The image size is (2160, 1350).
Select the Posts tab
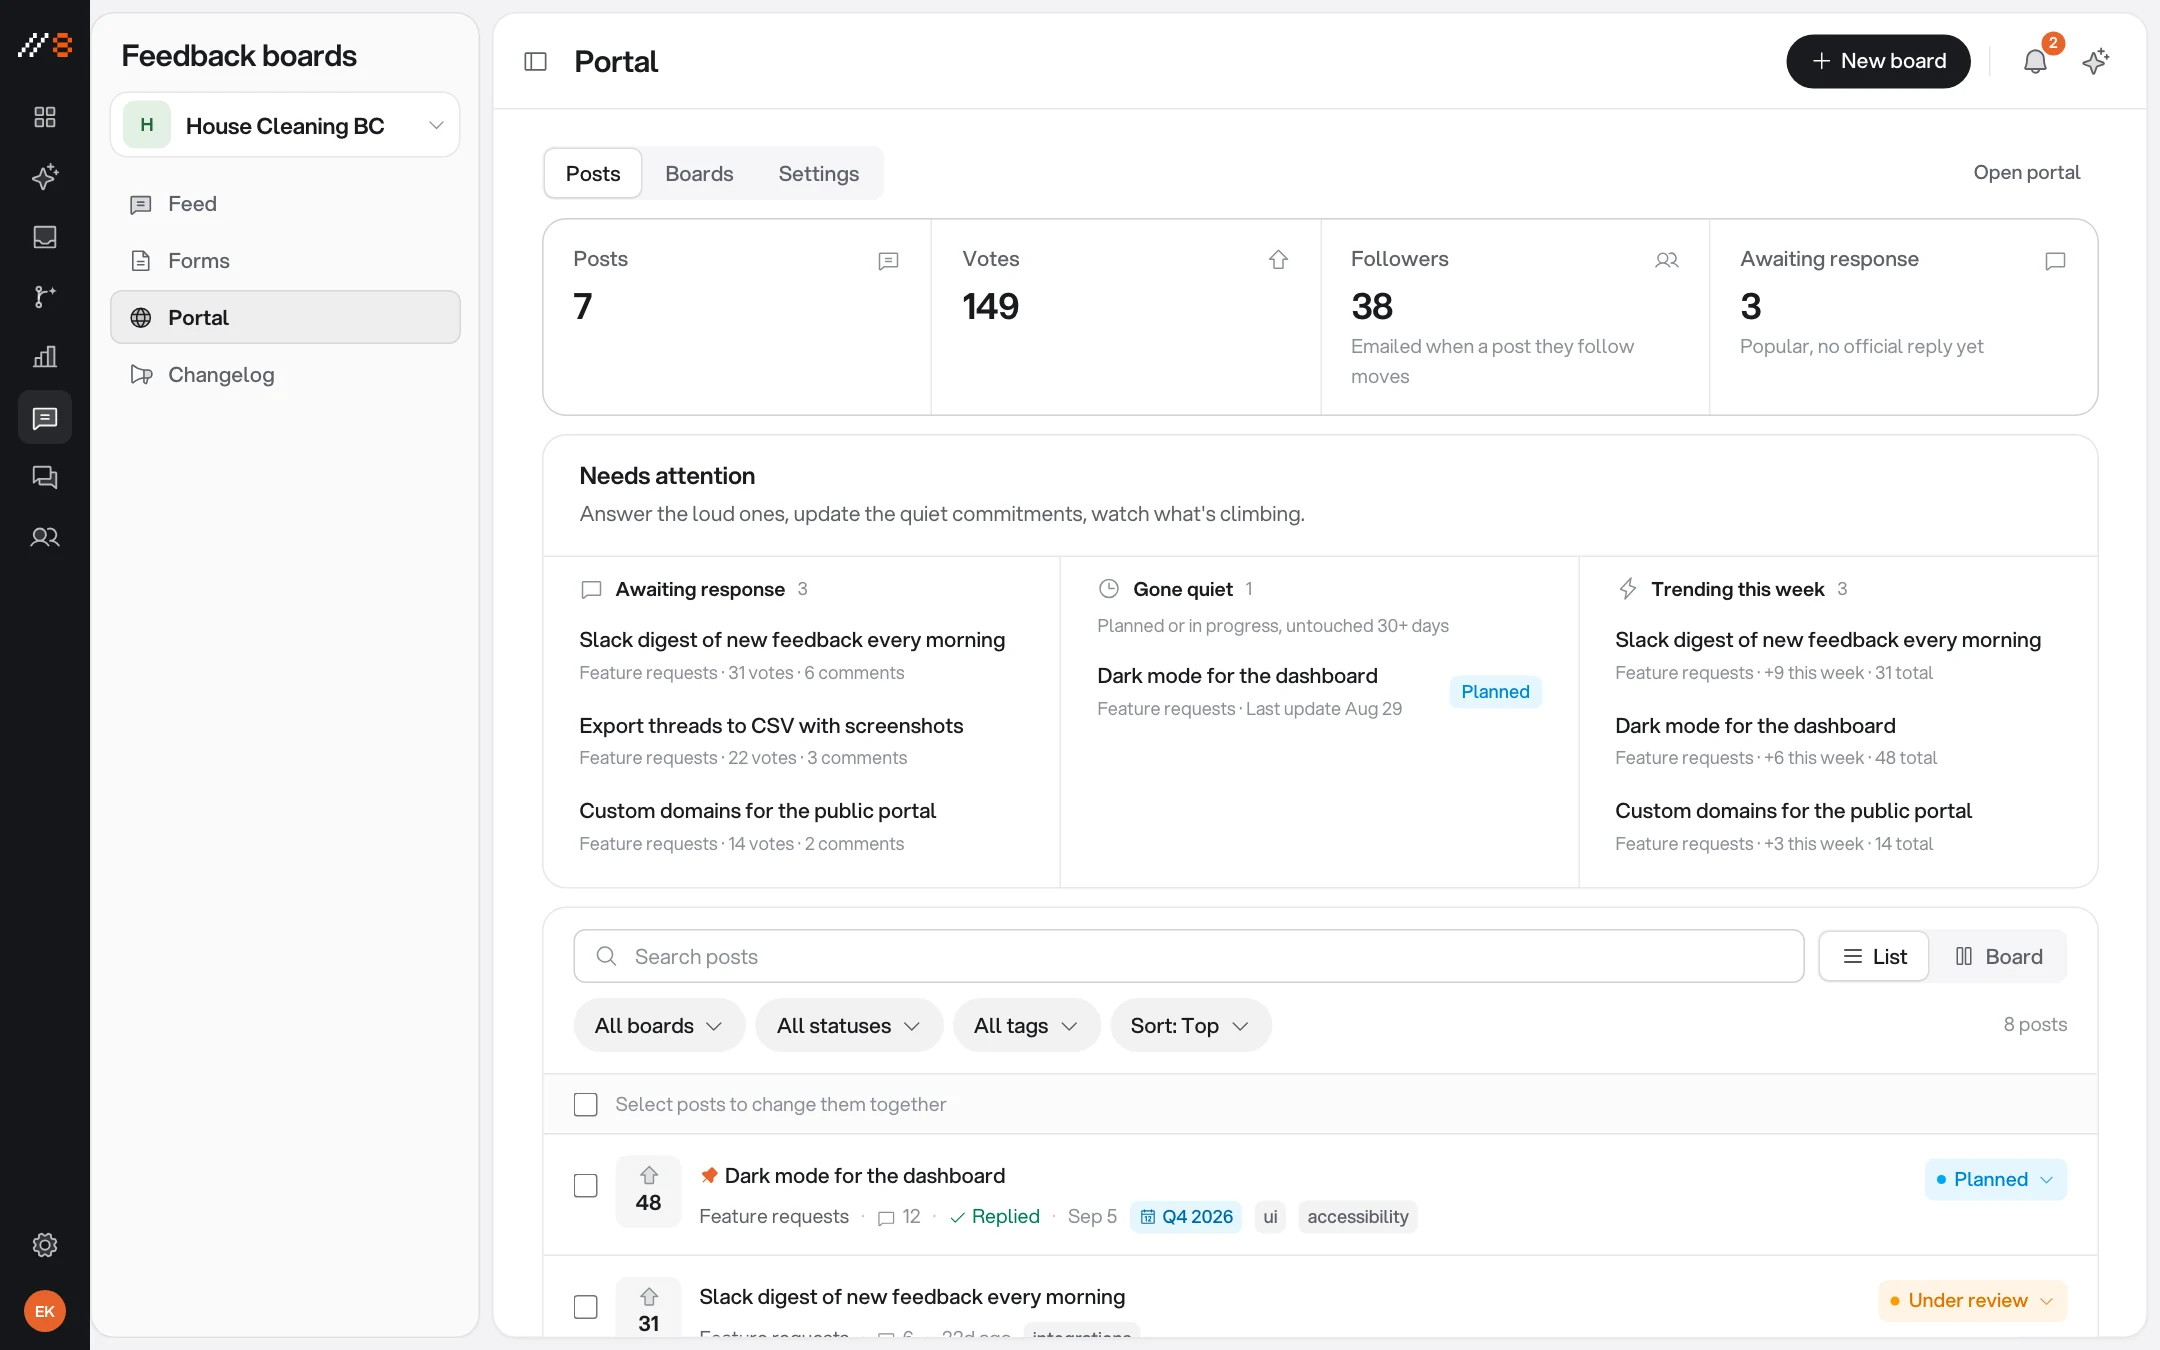pyautogui.click(x=593, y=174)
